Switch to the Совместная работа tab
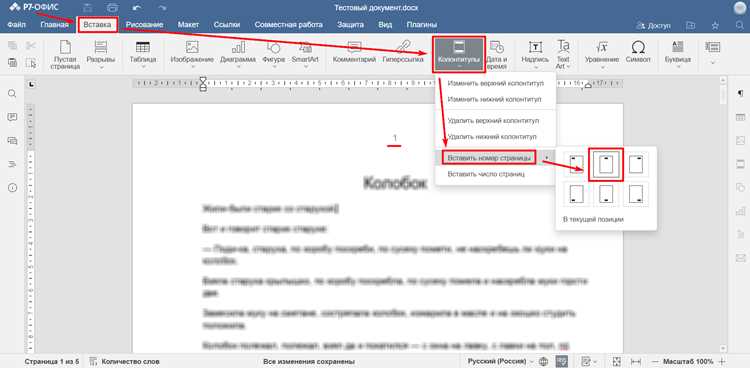Viewport: 750px width, 368px height. [288, 24]
